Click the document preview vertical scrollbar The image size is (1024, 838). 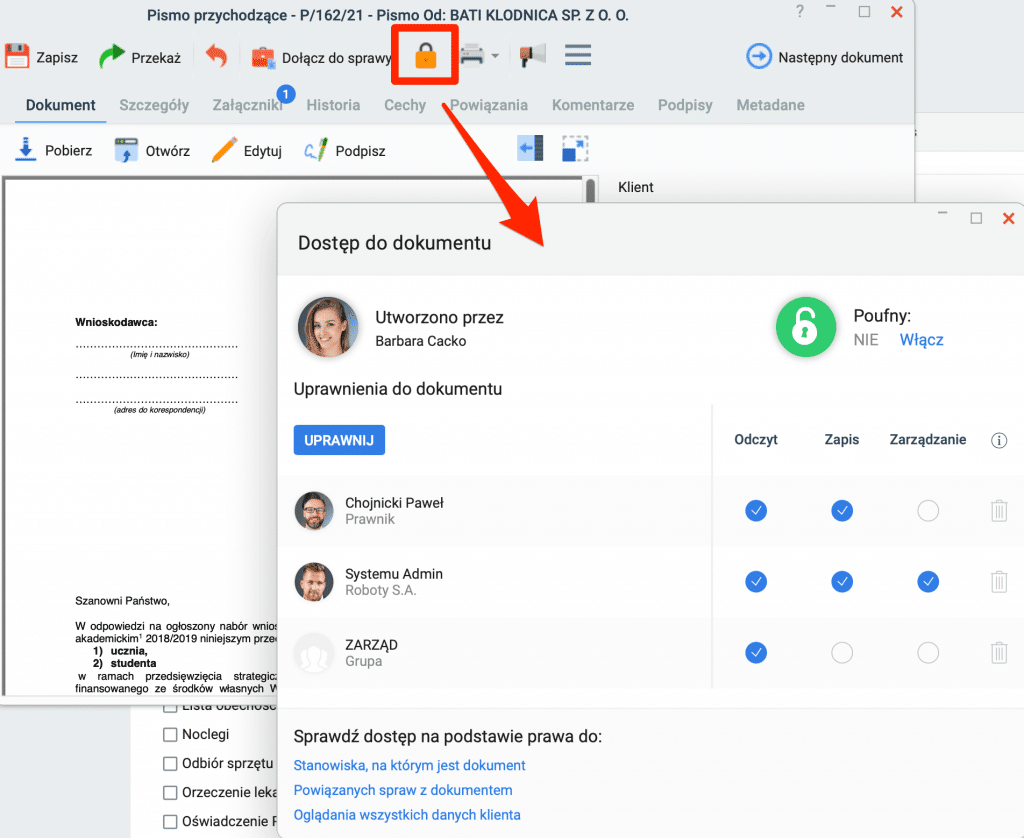point(590,190)
